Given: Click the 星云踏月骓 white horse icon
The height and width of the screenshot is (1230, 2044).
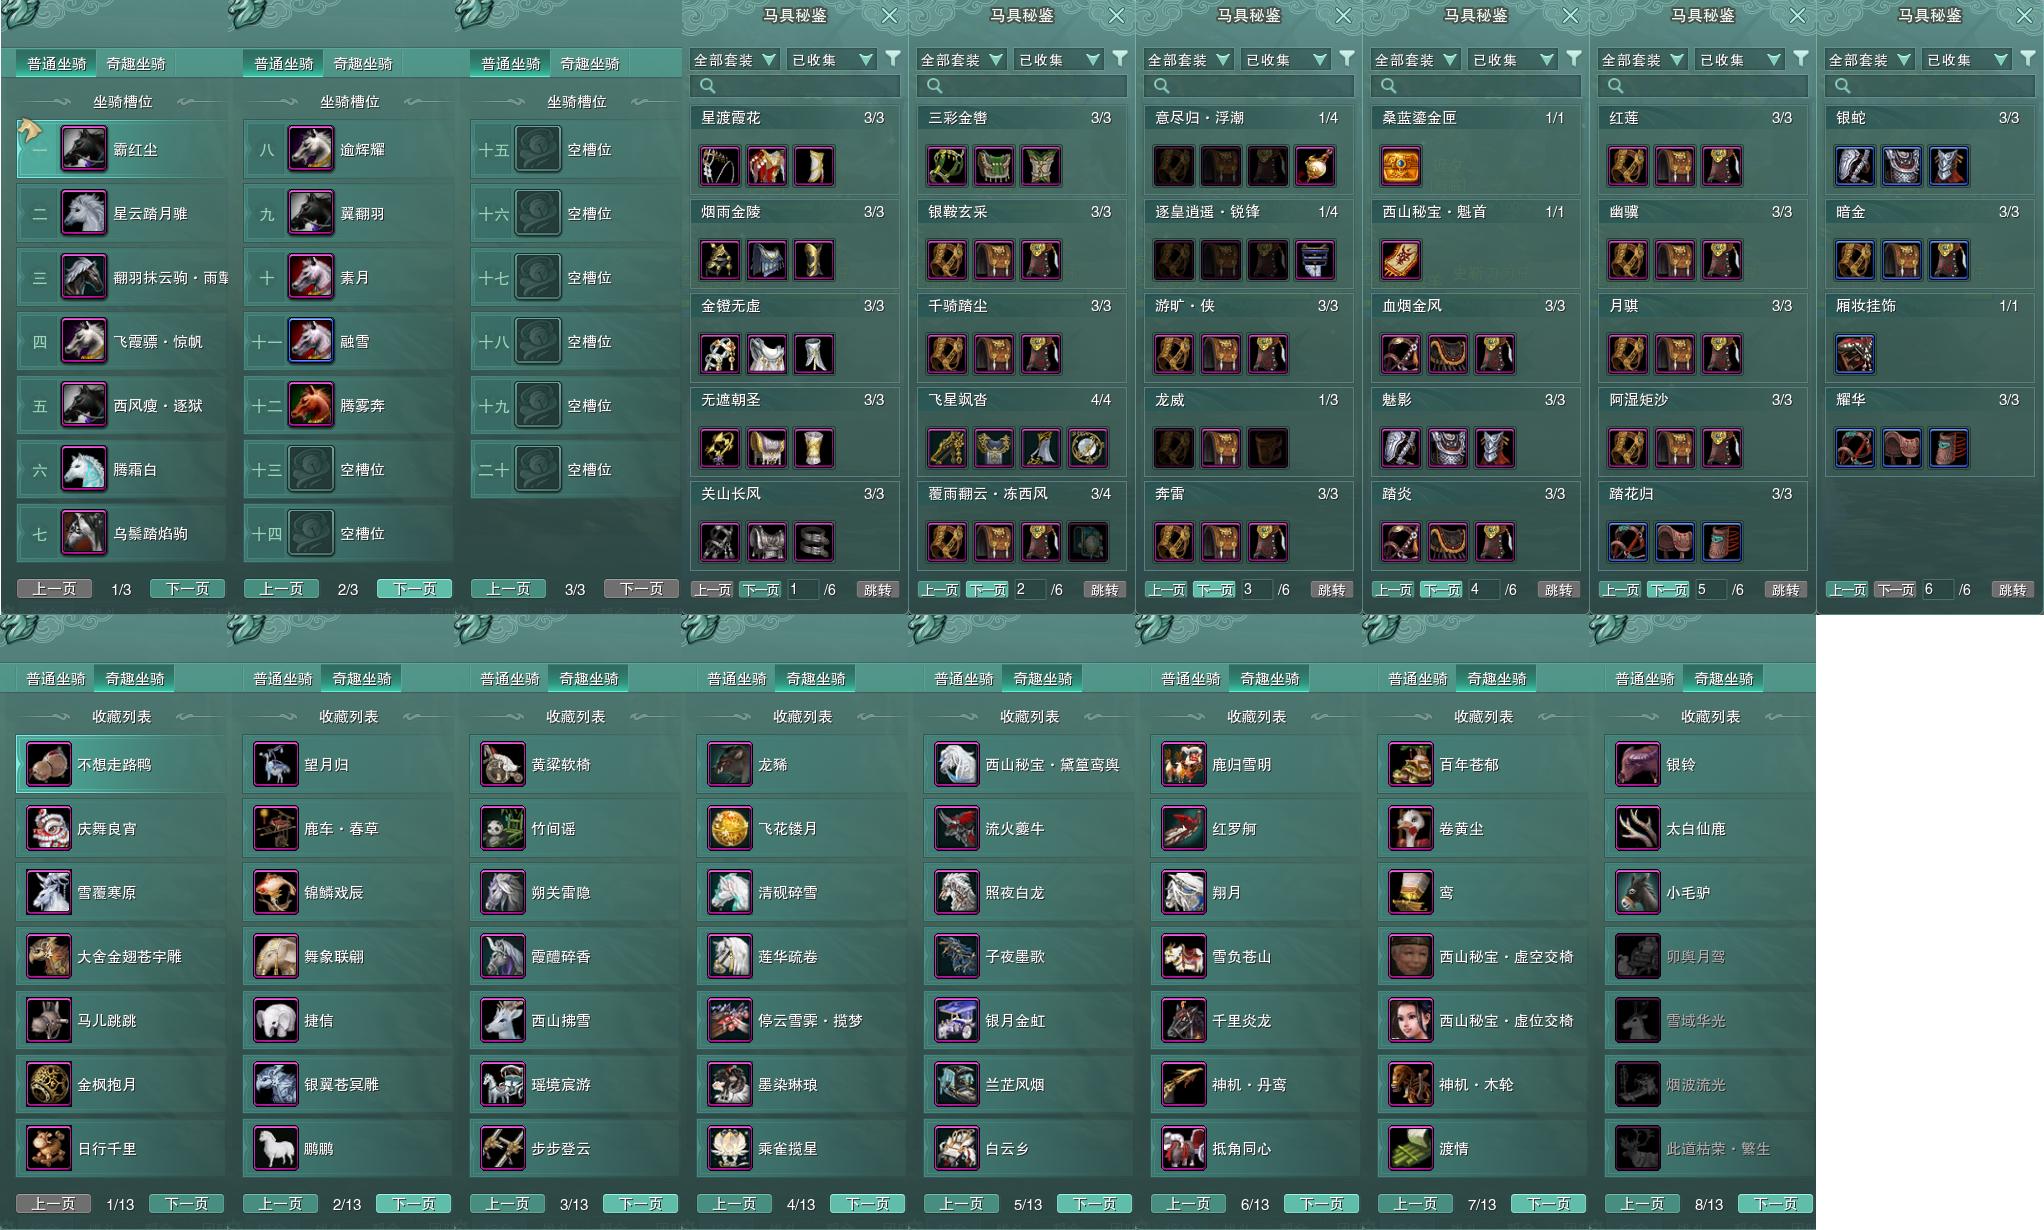Looking at the screenshot, I should (84, 213).
